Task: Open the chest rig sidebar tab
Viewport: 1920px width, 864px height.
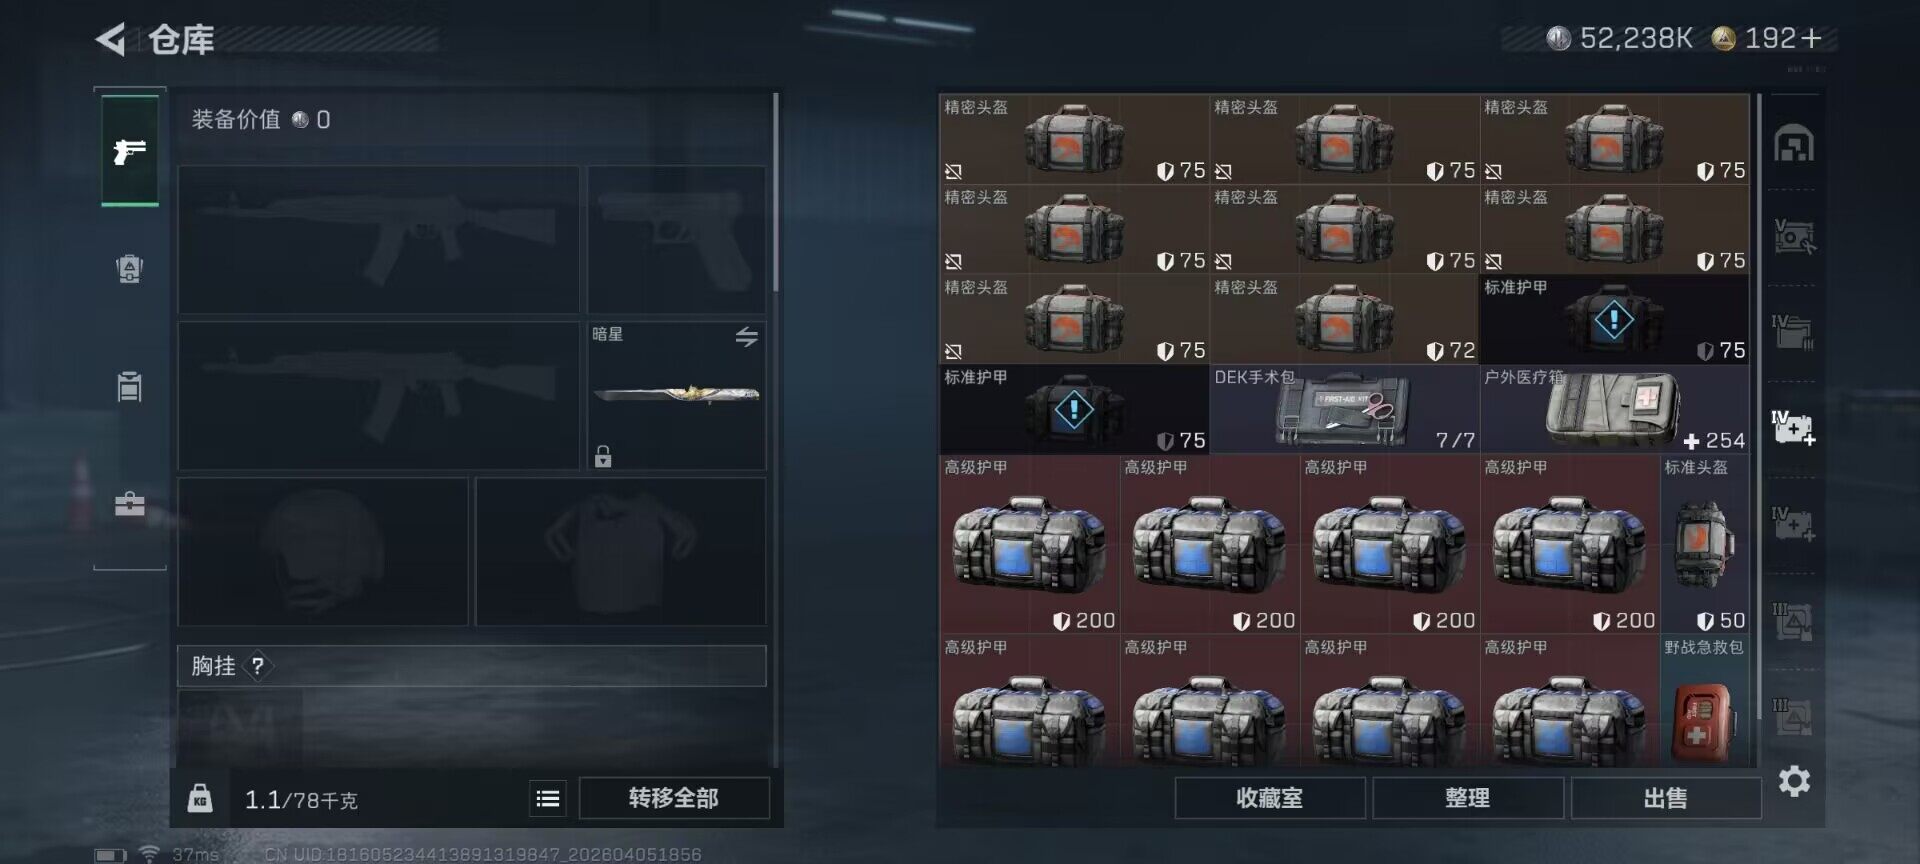Action: (x=130, y=386)
